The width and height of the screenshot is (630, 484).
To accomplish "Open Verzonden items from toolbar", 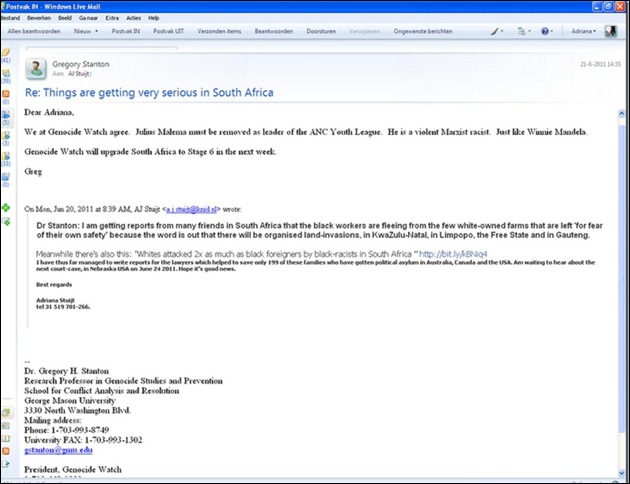I will [x=219, y=31].
